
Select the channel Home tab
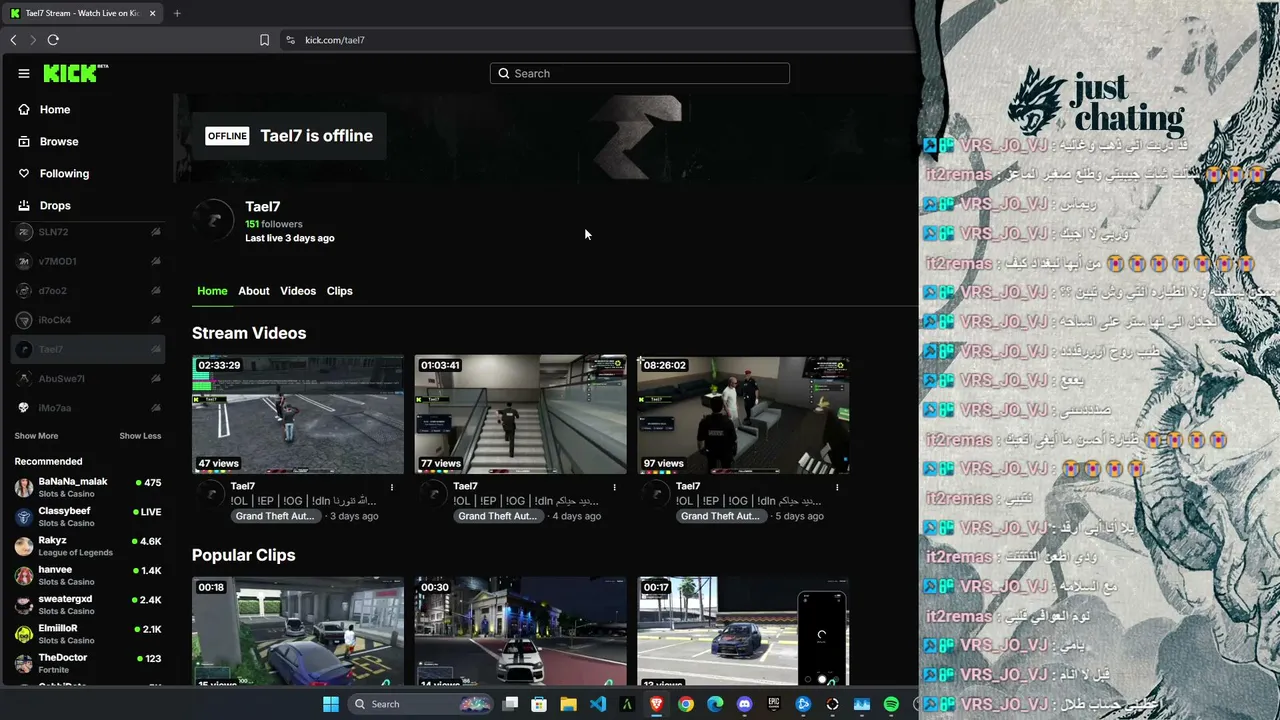click(212, 291)
